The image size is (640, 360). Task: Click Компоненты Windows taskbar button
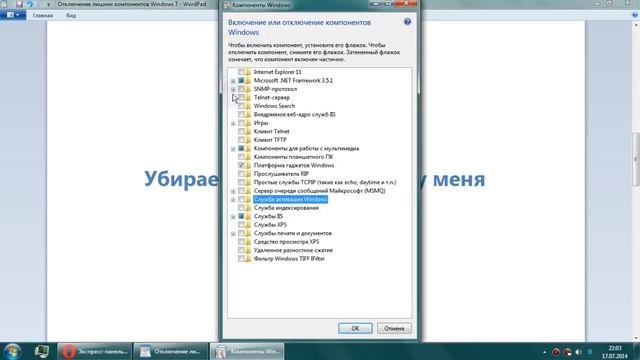click(247, 351)
